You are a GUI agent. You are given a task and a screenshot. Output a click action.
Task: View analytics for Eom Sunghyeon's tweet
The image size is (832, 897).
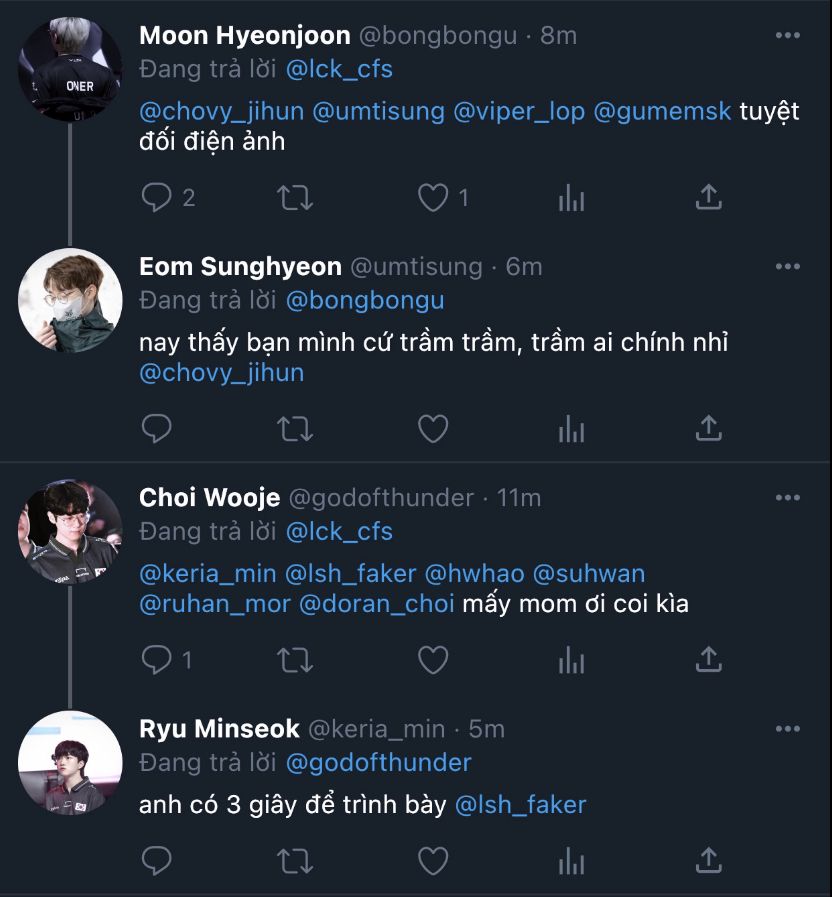pos(571,429)
